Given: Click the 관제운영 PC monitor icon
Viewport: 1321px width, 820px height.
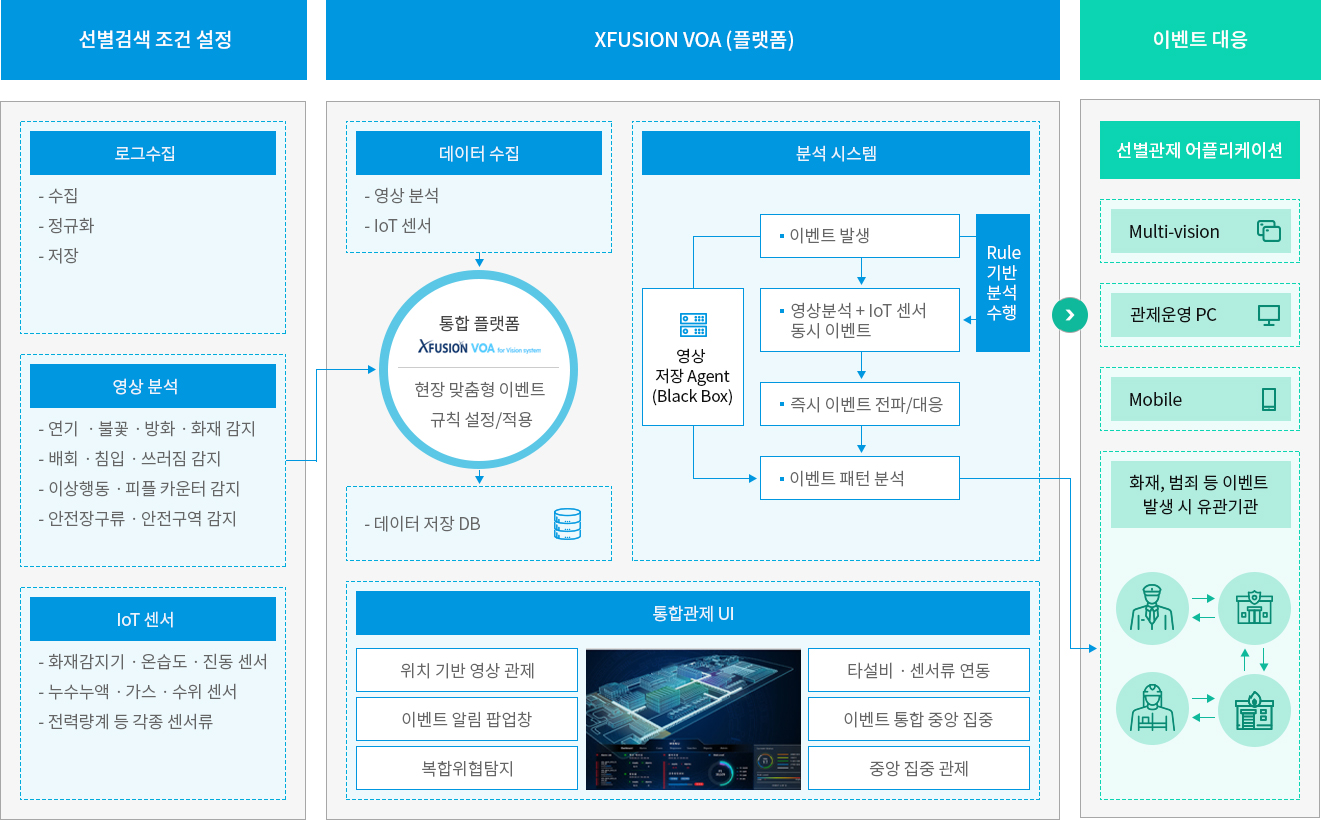Looking at the screenshot, I should pyautogui.click(x=1269, y=315).
